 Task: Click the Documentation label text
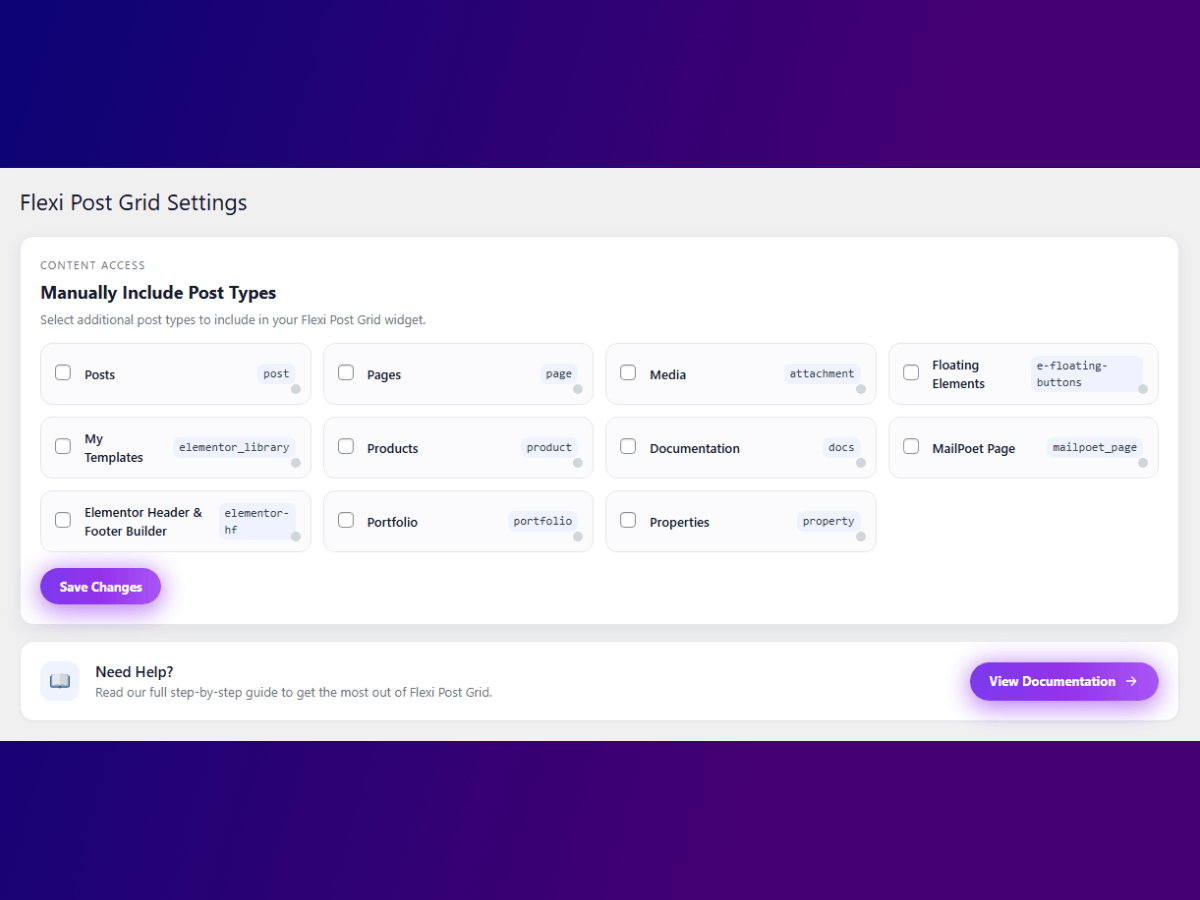[x=695, y=449]
